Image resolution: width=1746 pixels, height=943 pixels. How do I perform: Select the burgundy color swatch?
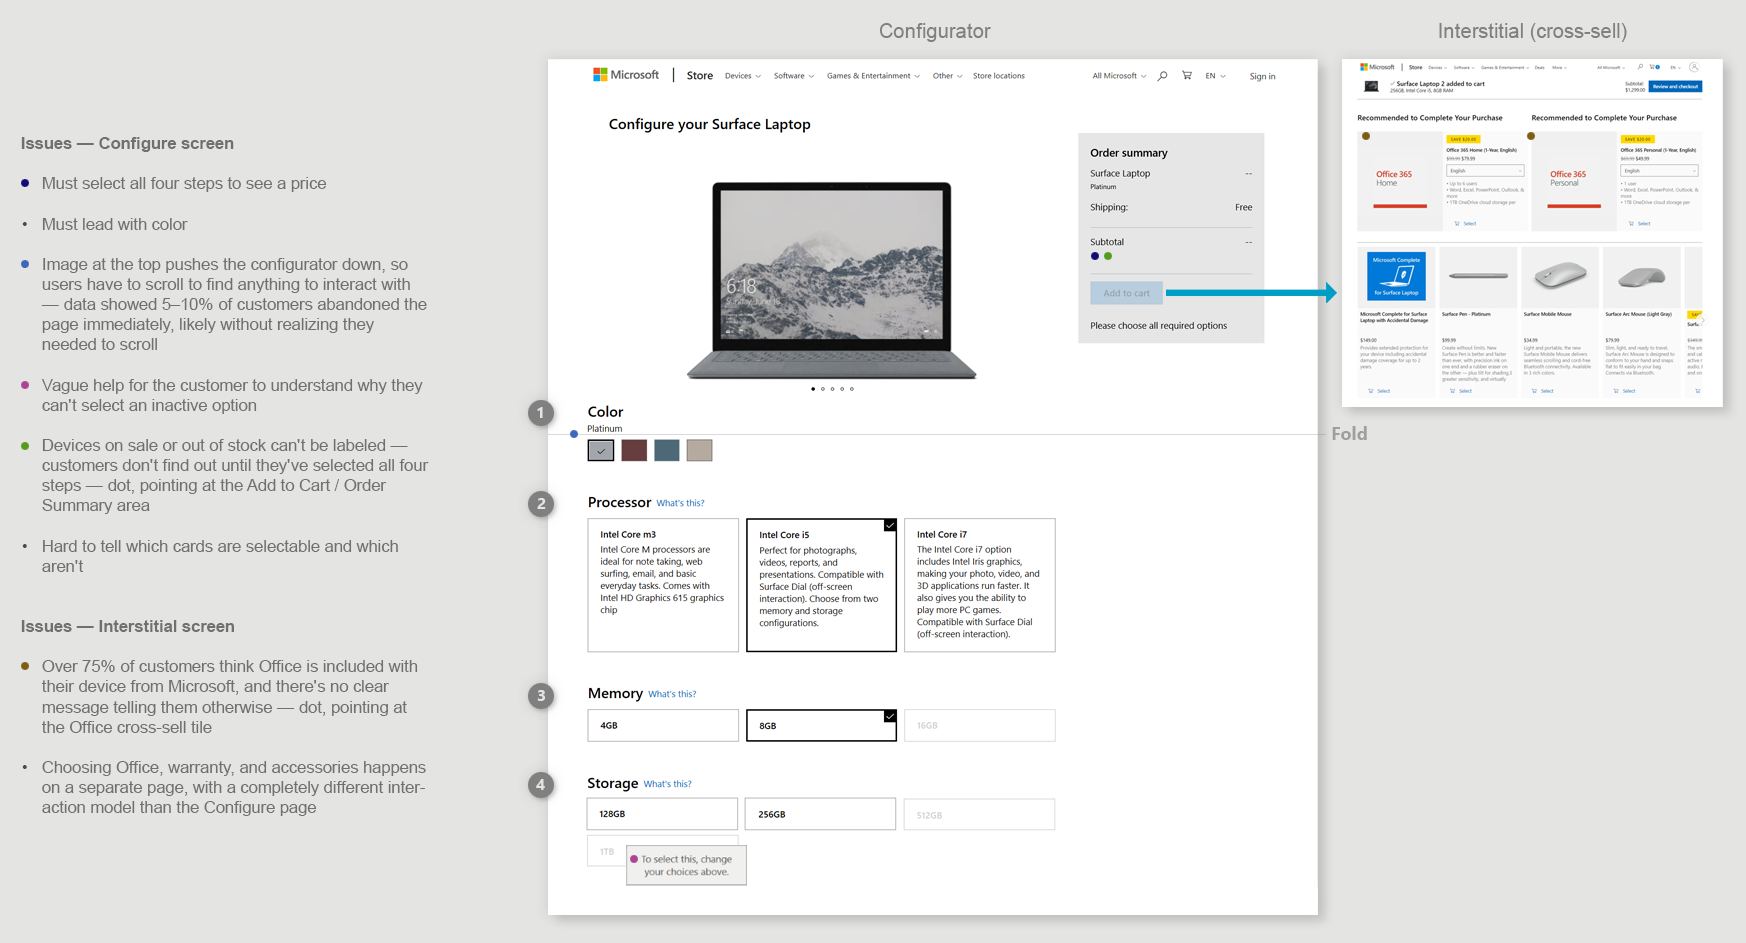[634, 451]
